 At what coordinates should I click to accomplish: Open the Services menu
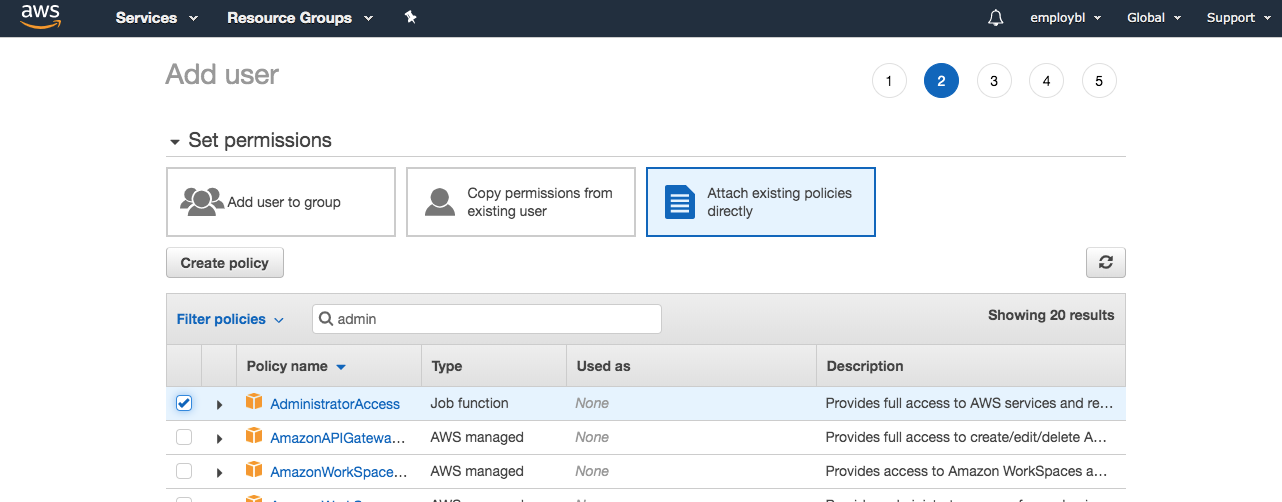(156, 18)
